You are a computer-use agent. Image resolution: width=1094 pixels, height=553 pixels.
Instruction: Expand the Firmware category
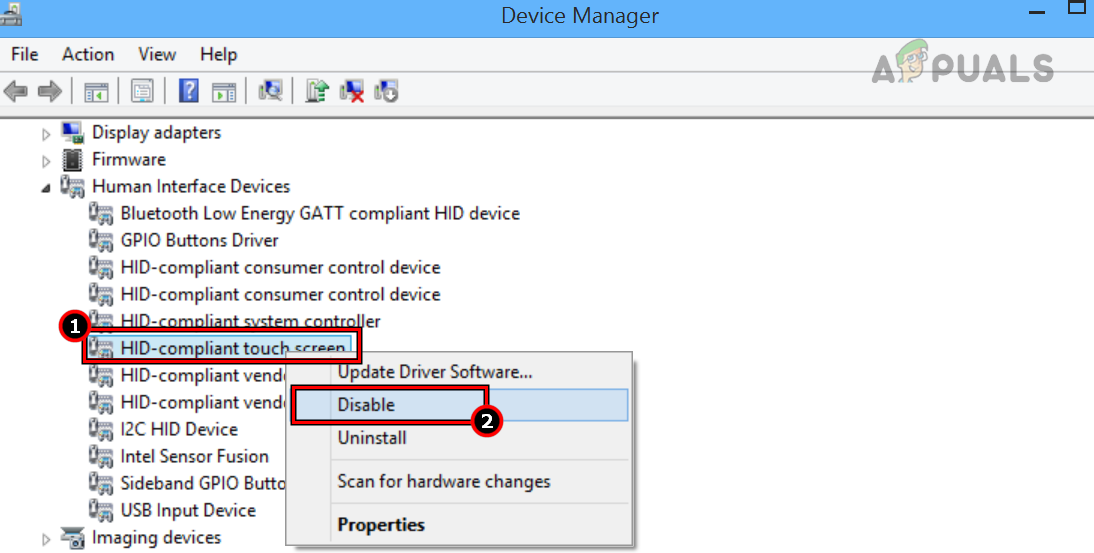point(46,160)
